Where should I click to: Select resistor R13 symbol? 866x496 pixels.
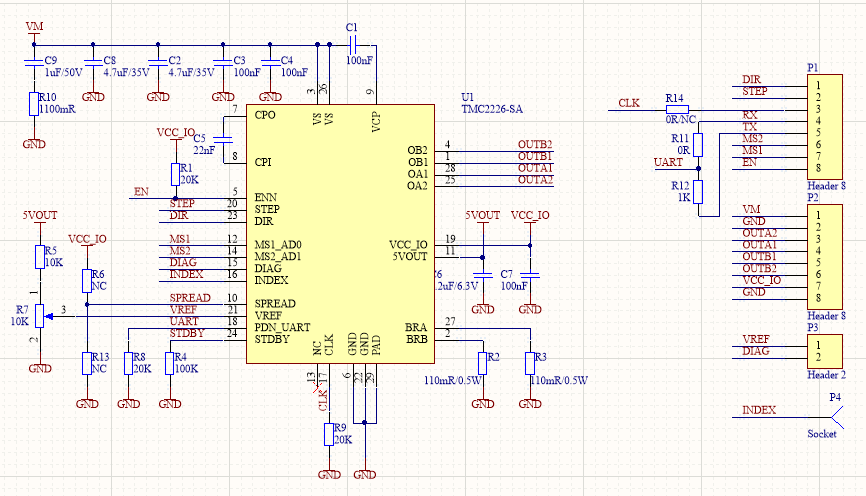[87, 363]
